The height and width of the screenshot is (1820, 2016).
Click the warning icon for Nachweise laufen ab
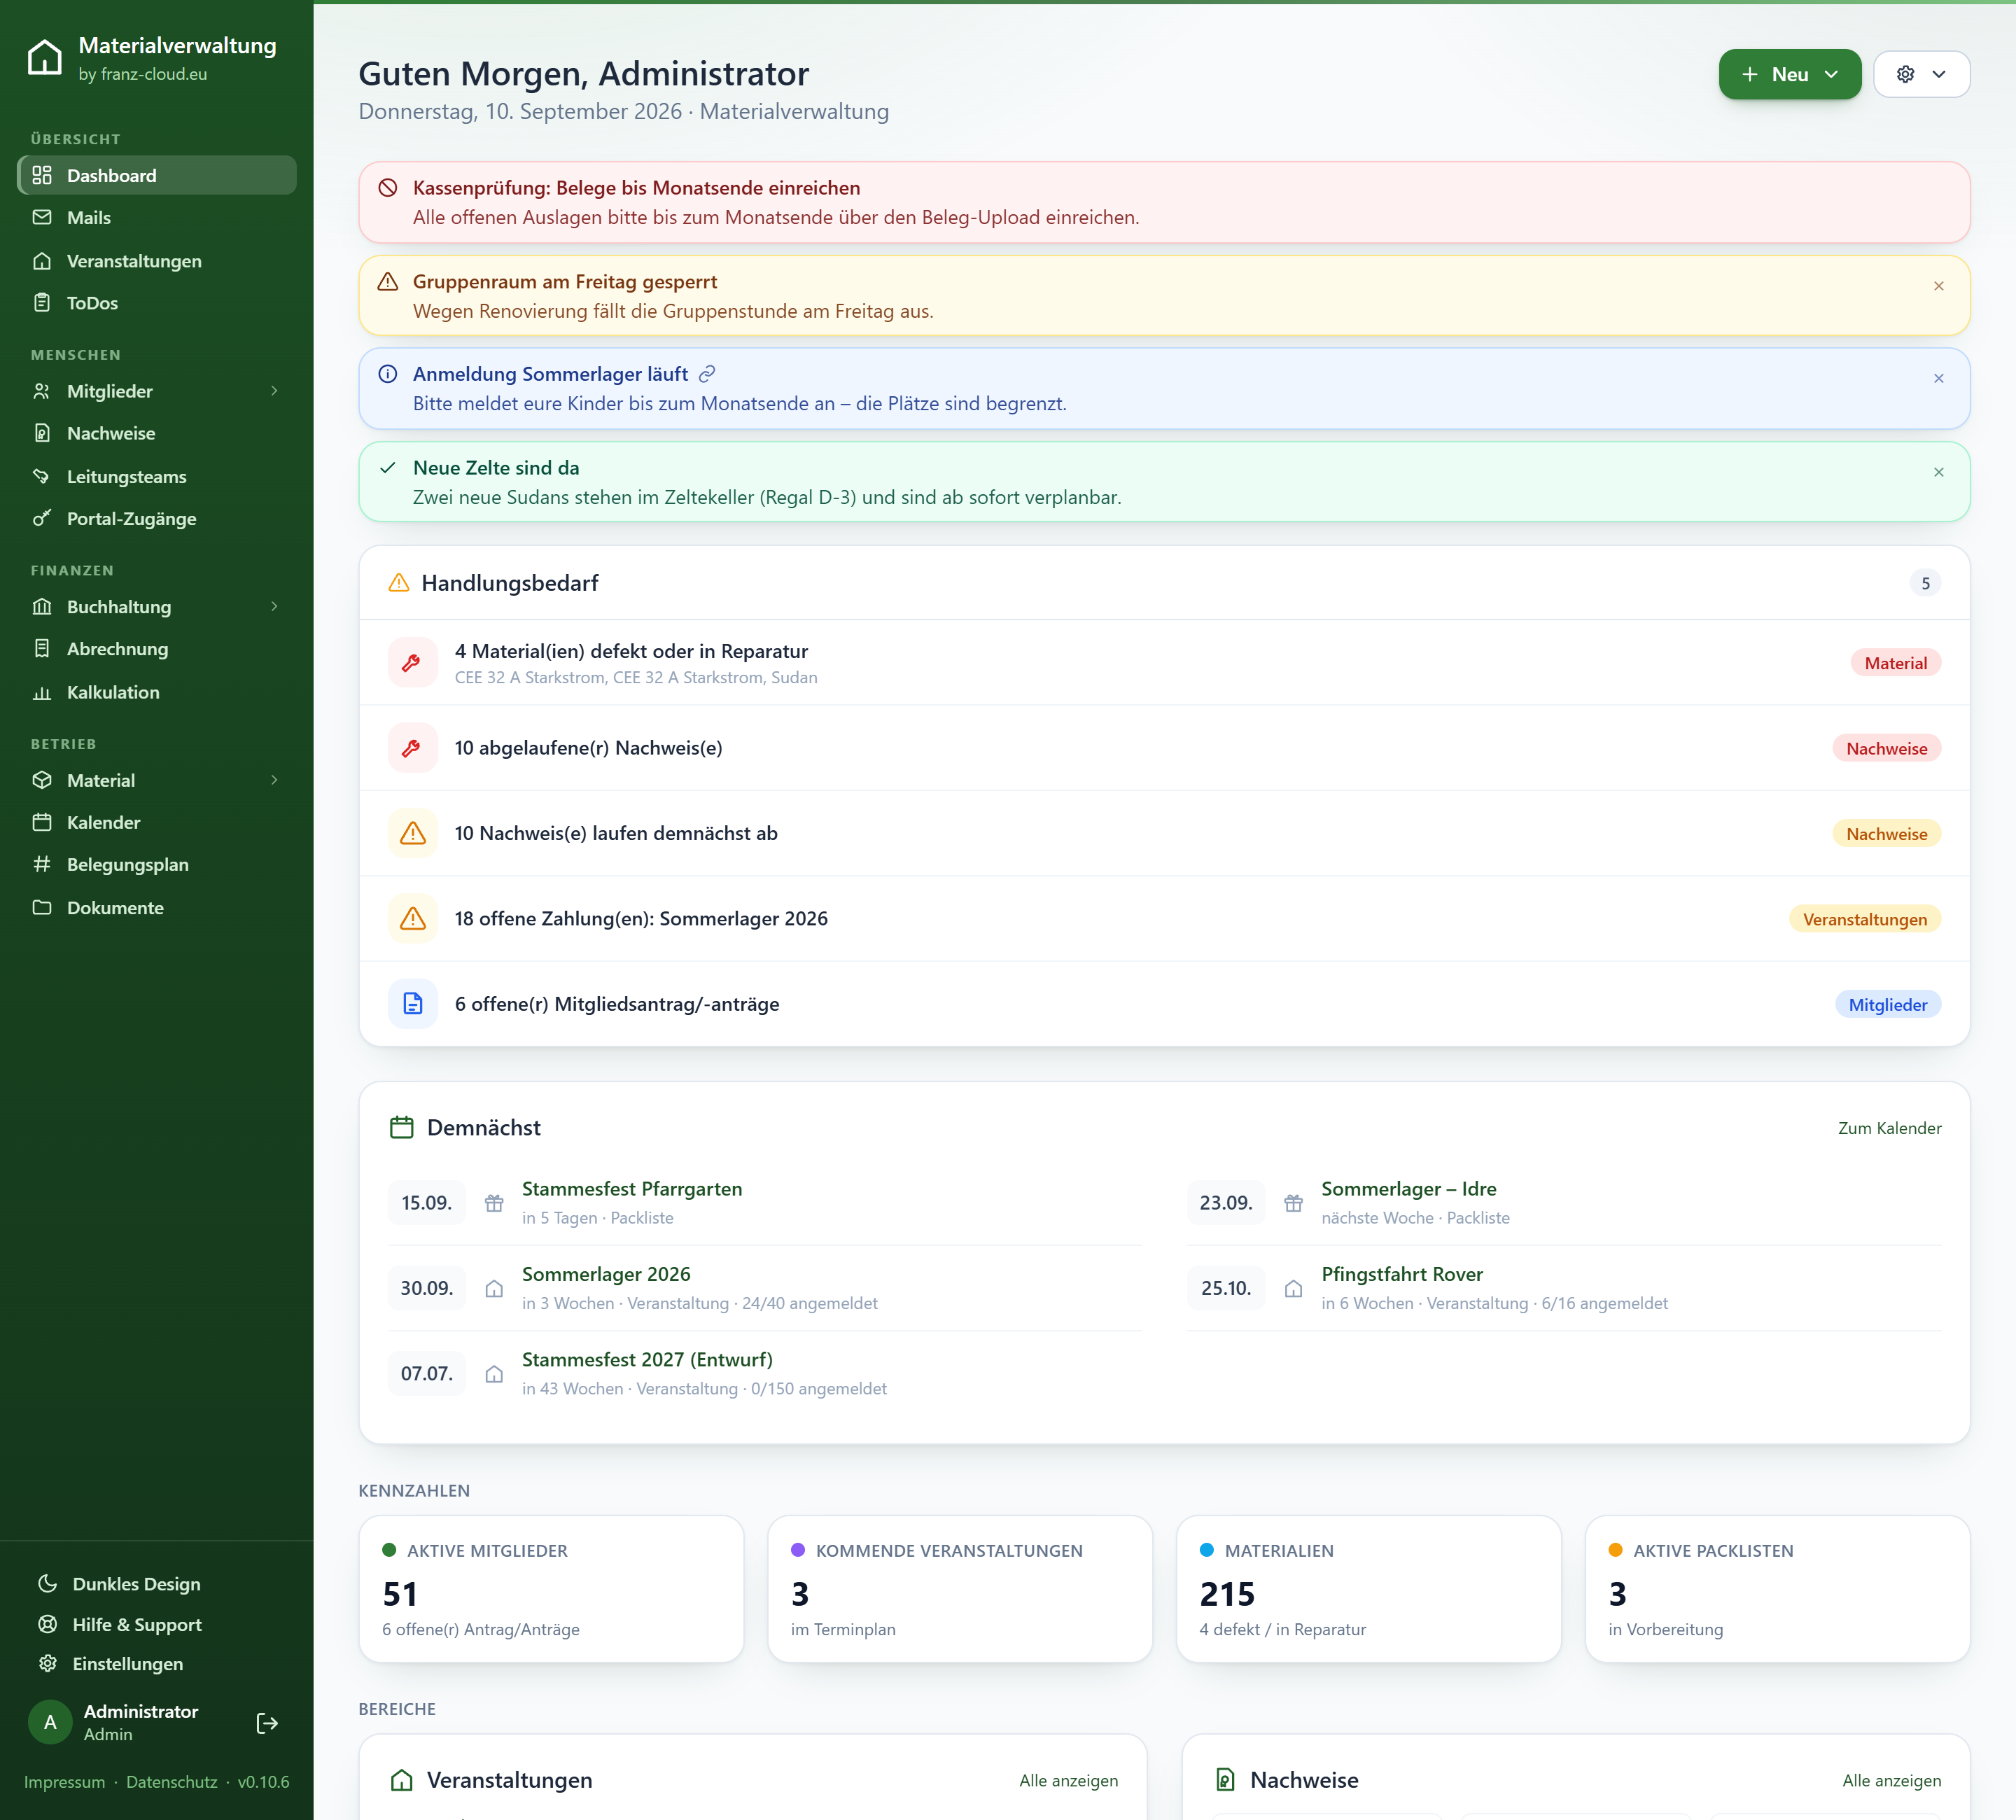[x=412, y=834]
